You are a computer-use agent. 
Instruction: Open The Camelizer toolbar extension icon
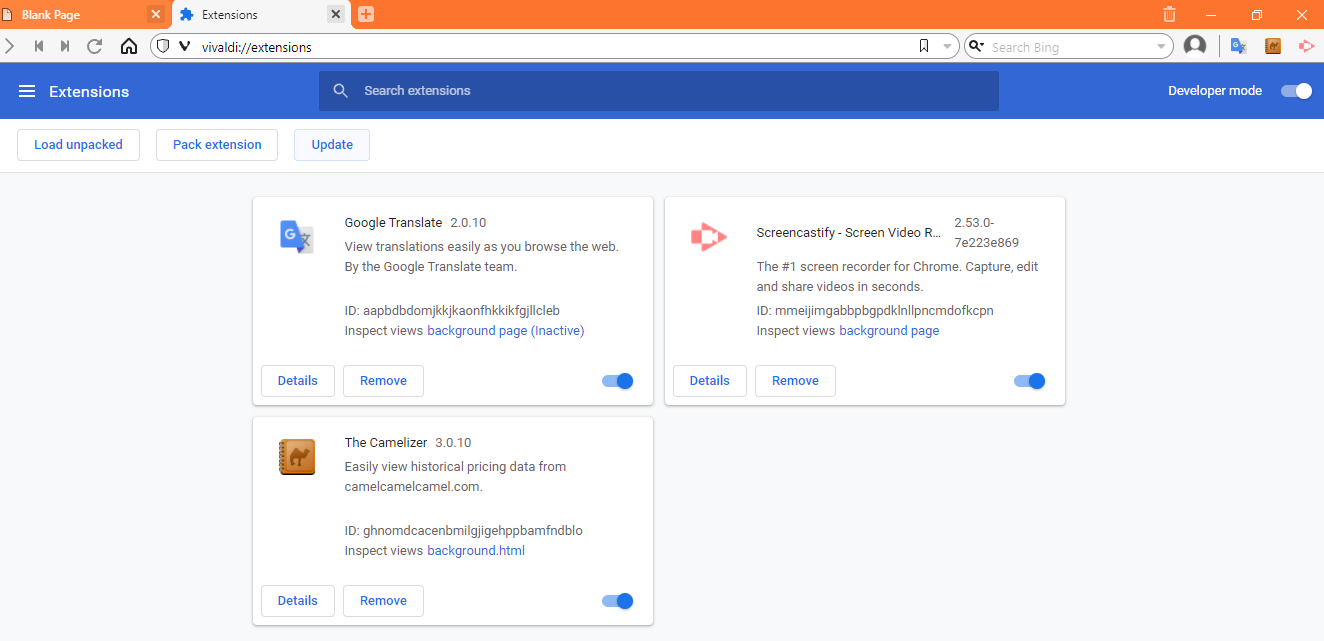point(1273,46)
